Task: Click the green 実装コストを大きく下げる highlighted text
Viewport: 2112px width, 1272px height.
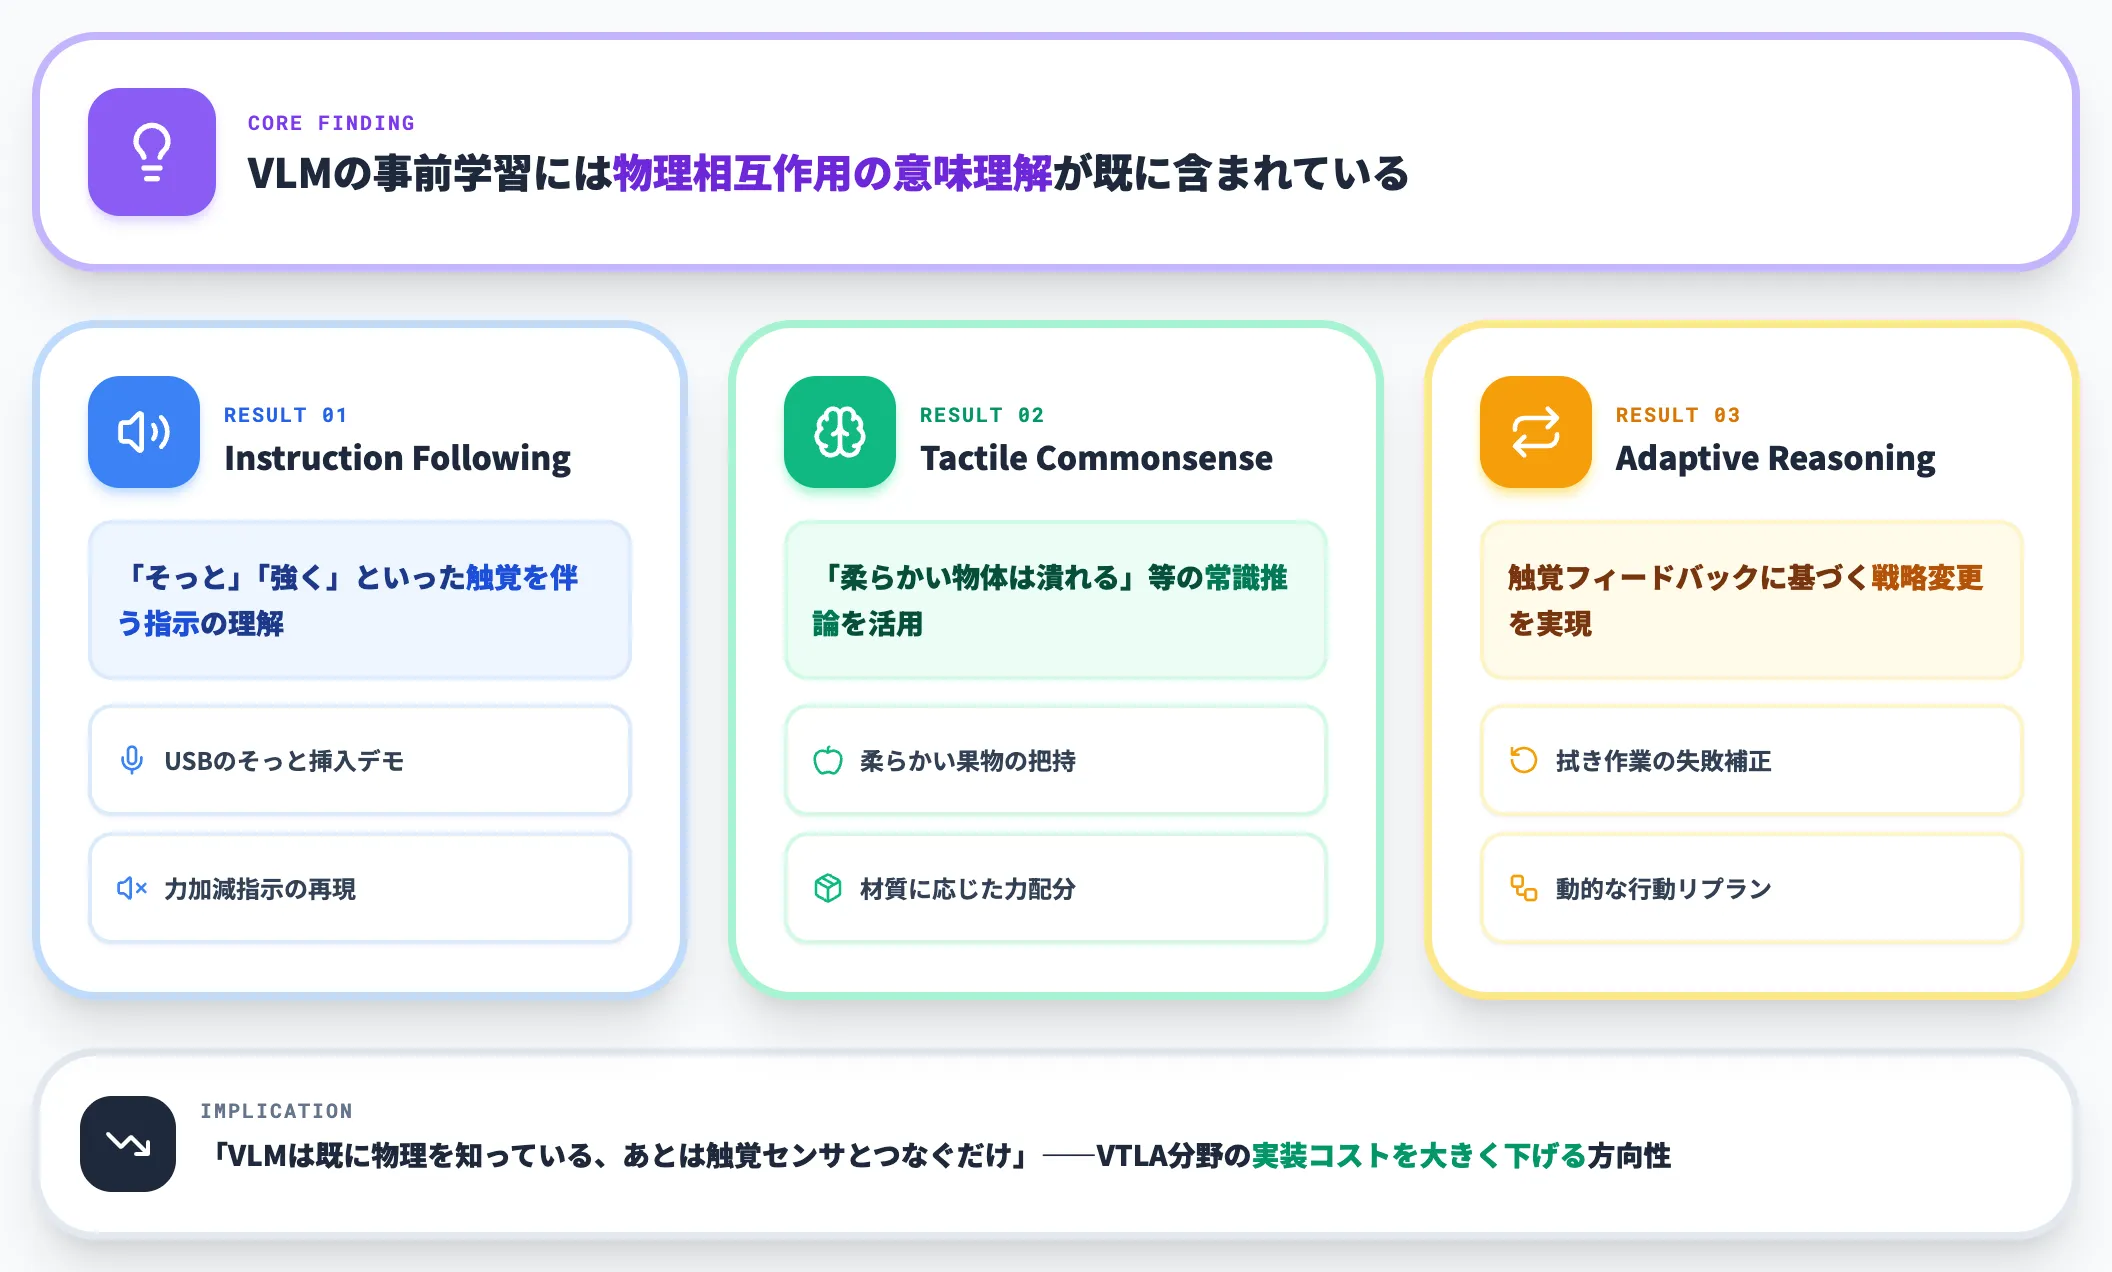Action: click(1418, 1156)
